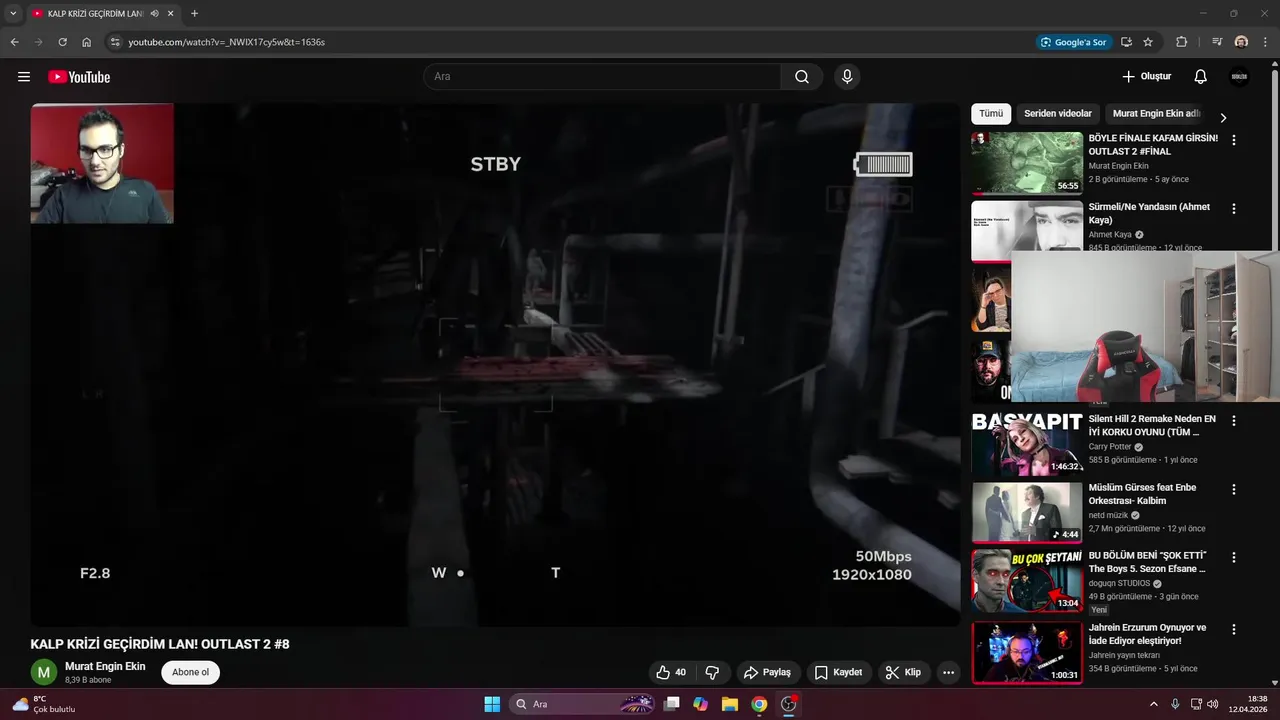The width and height of the screenshot is (1280, 720).
Task: Open the Murat Engin Ekin channel name link
Action: tap(105, 666)
